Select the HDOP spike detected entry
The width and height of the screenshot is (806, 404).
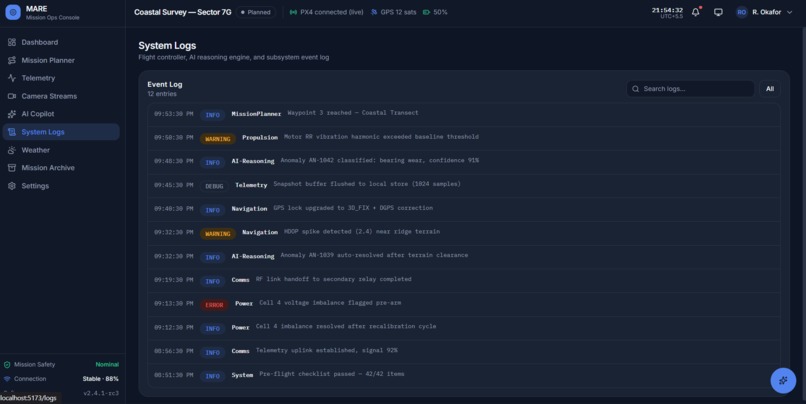[x=464, y=232]
